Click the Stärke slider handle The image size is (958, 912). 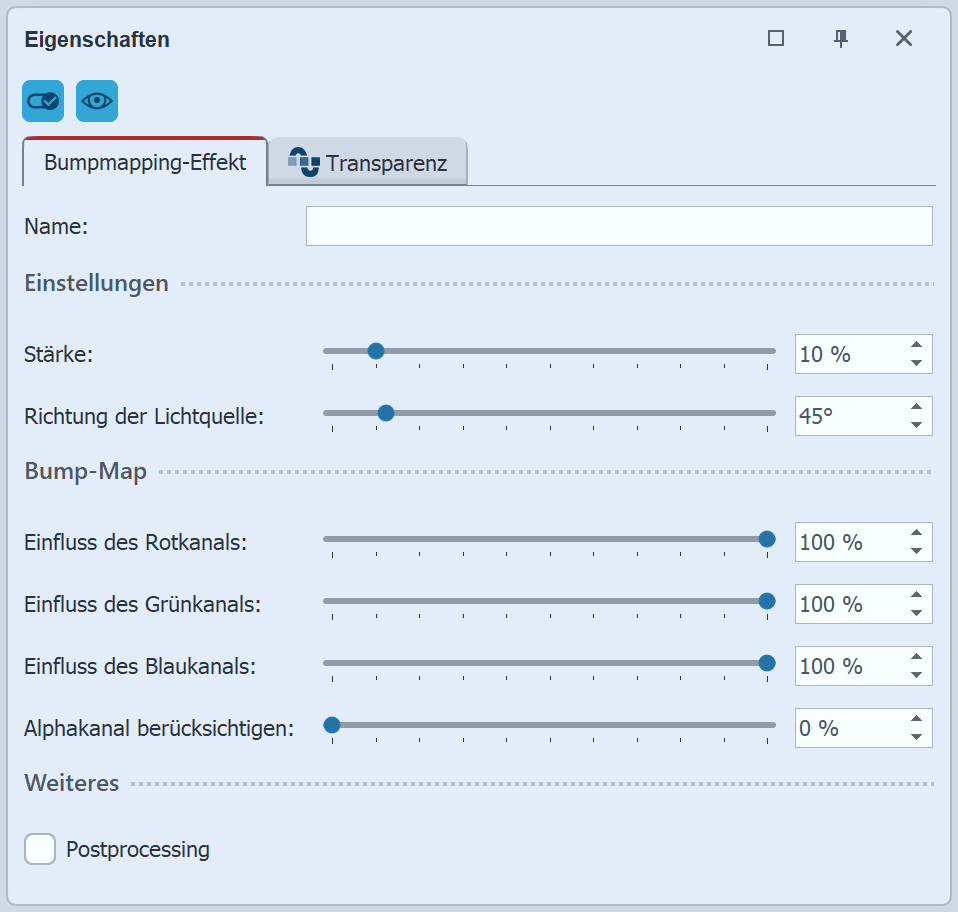coord(375,351)
